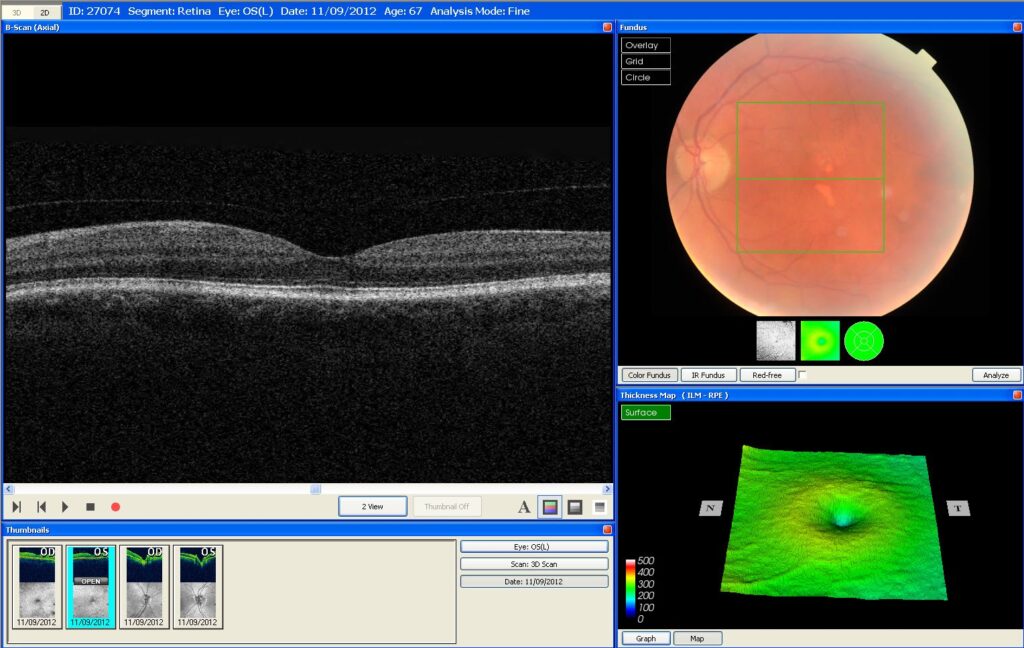The image size is (1024, 648).
Task: Click the Thumbnail Off button
Action: pyautogui.click(x=447, y=506)
